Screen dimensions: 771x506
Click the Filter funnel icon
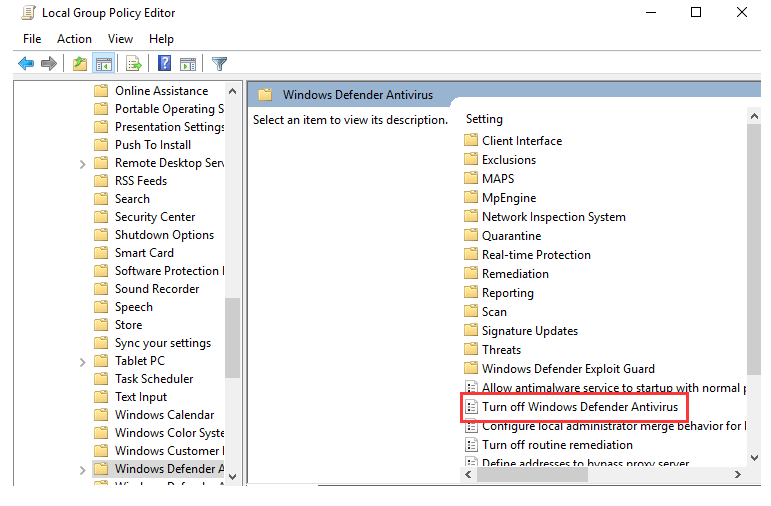pyautogui.click(x=219, y=63)
